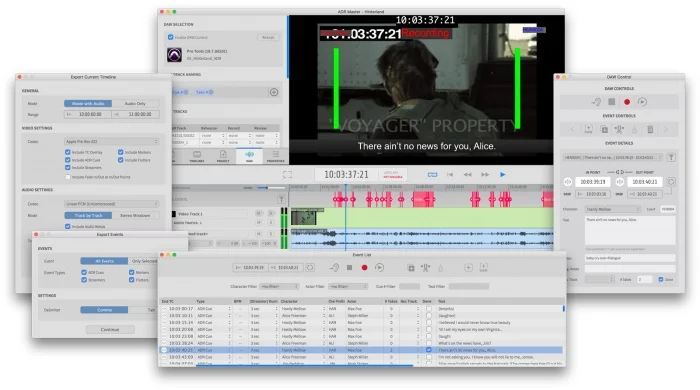Toggle Include Markers checkbox in Export Current Timeline
The height and width of the screenshot is (390, 700).
[121, 152]
